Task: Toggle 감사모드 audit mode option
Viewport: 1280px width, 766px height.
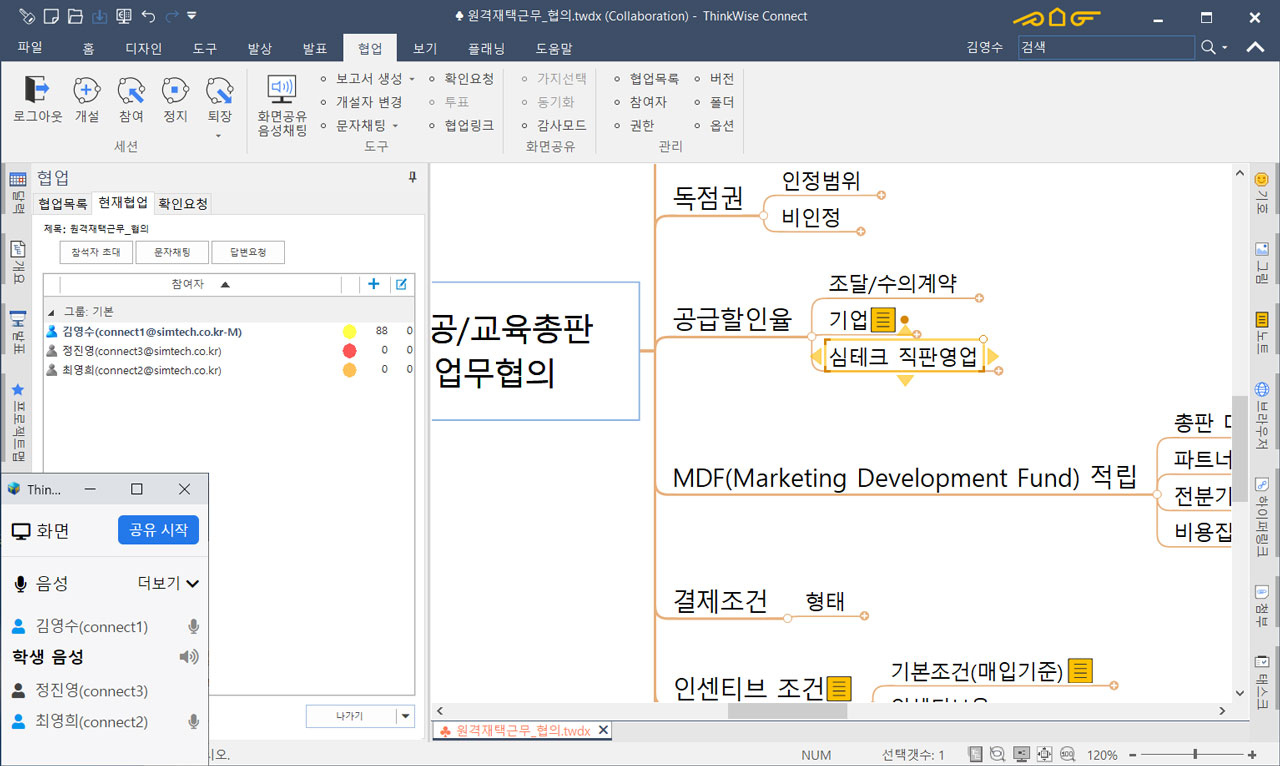Action: click(x=555, y=125)
